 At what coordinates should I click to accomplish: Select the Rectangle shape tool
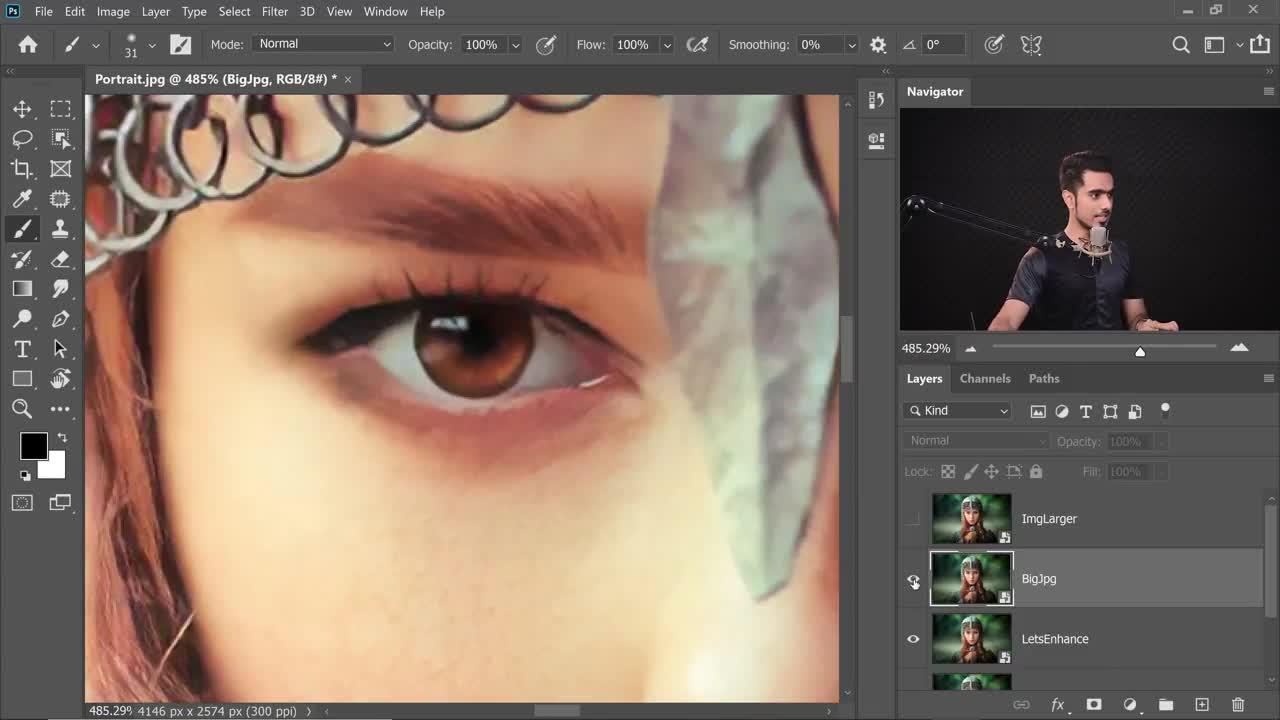point(22,379)
